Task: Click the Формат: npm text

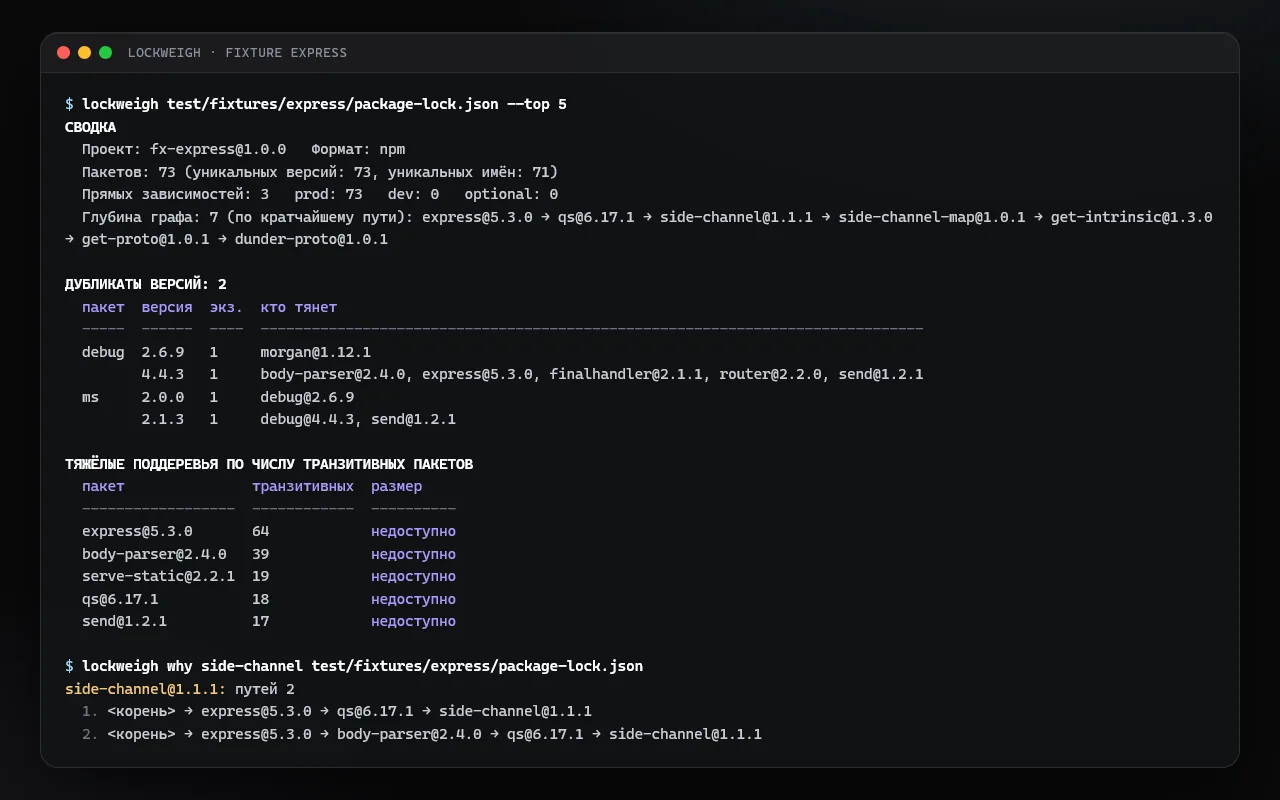Action: [358, 149]
